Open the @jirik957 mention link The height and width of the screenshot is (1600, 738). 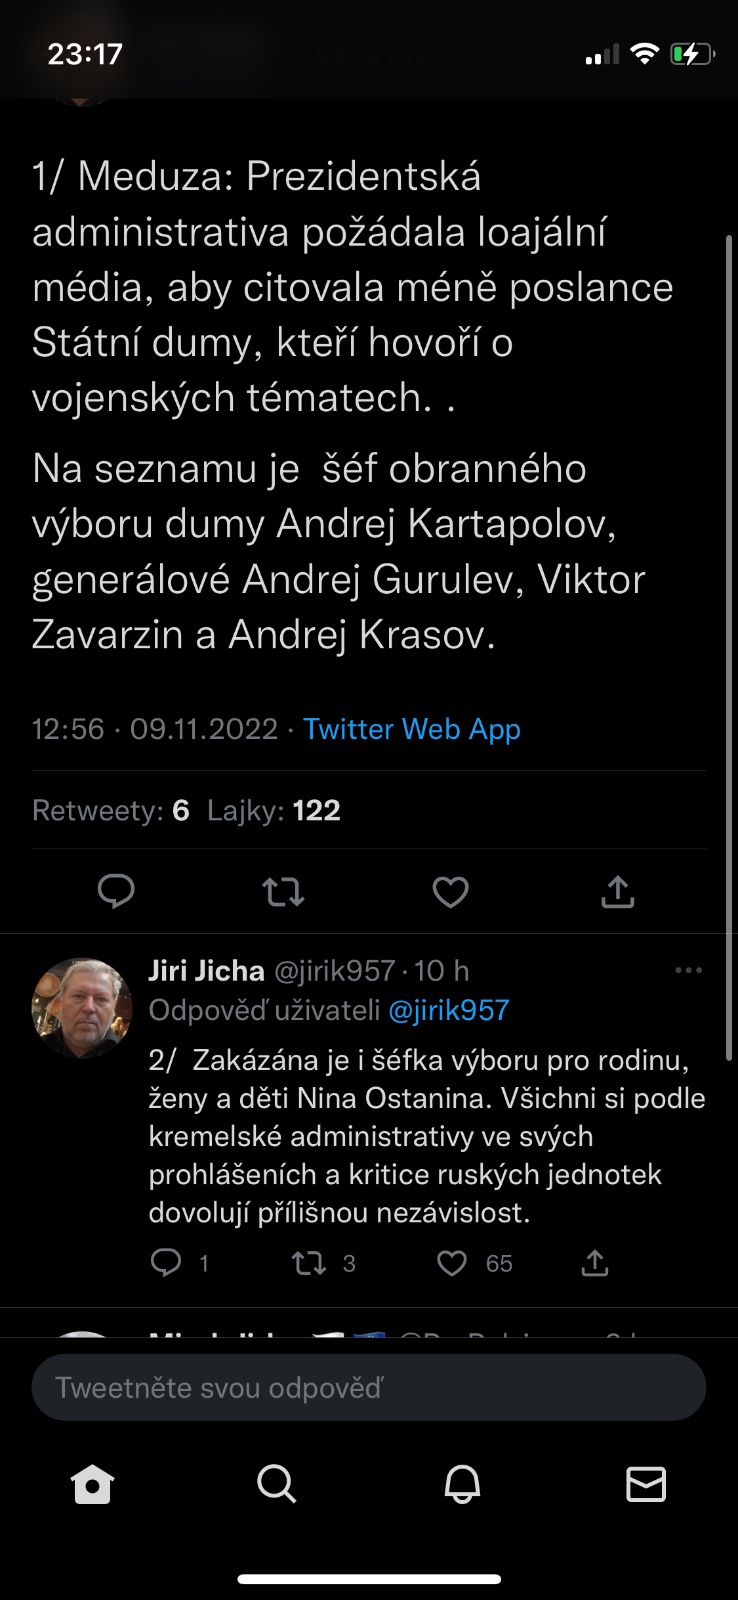(449, 1010)
